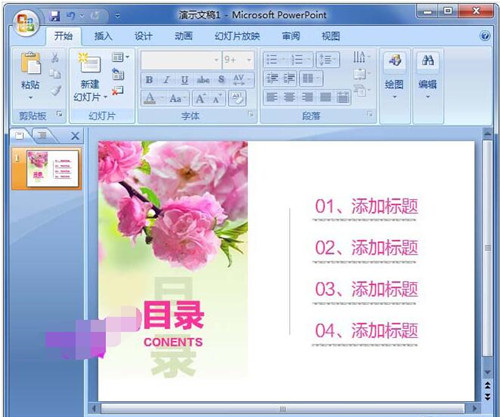The width and height of the screenshot is (500, 417).
Task: Click the Office button logo
Action: click(25, 23)
